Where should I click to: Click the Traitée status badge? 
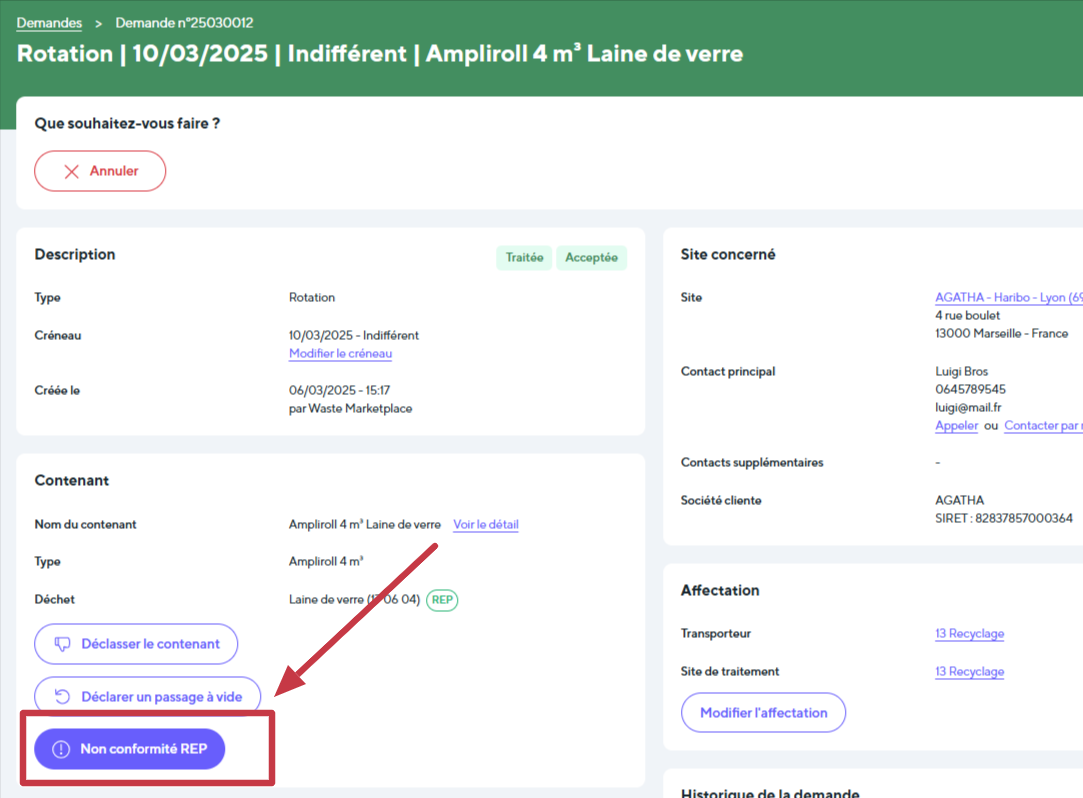coord(524,258)
